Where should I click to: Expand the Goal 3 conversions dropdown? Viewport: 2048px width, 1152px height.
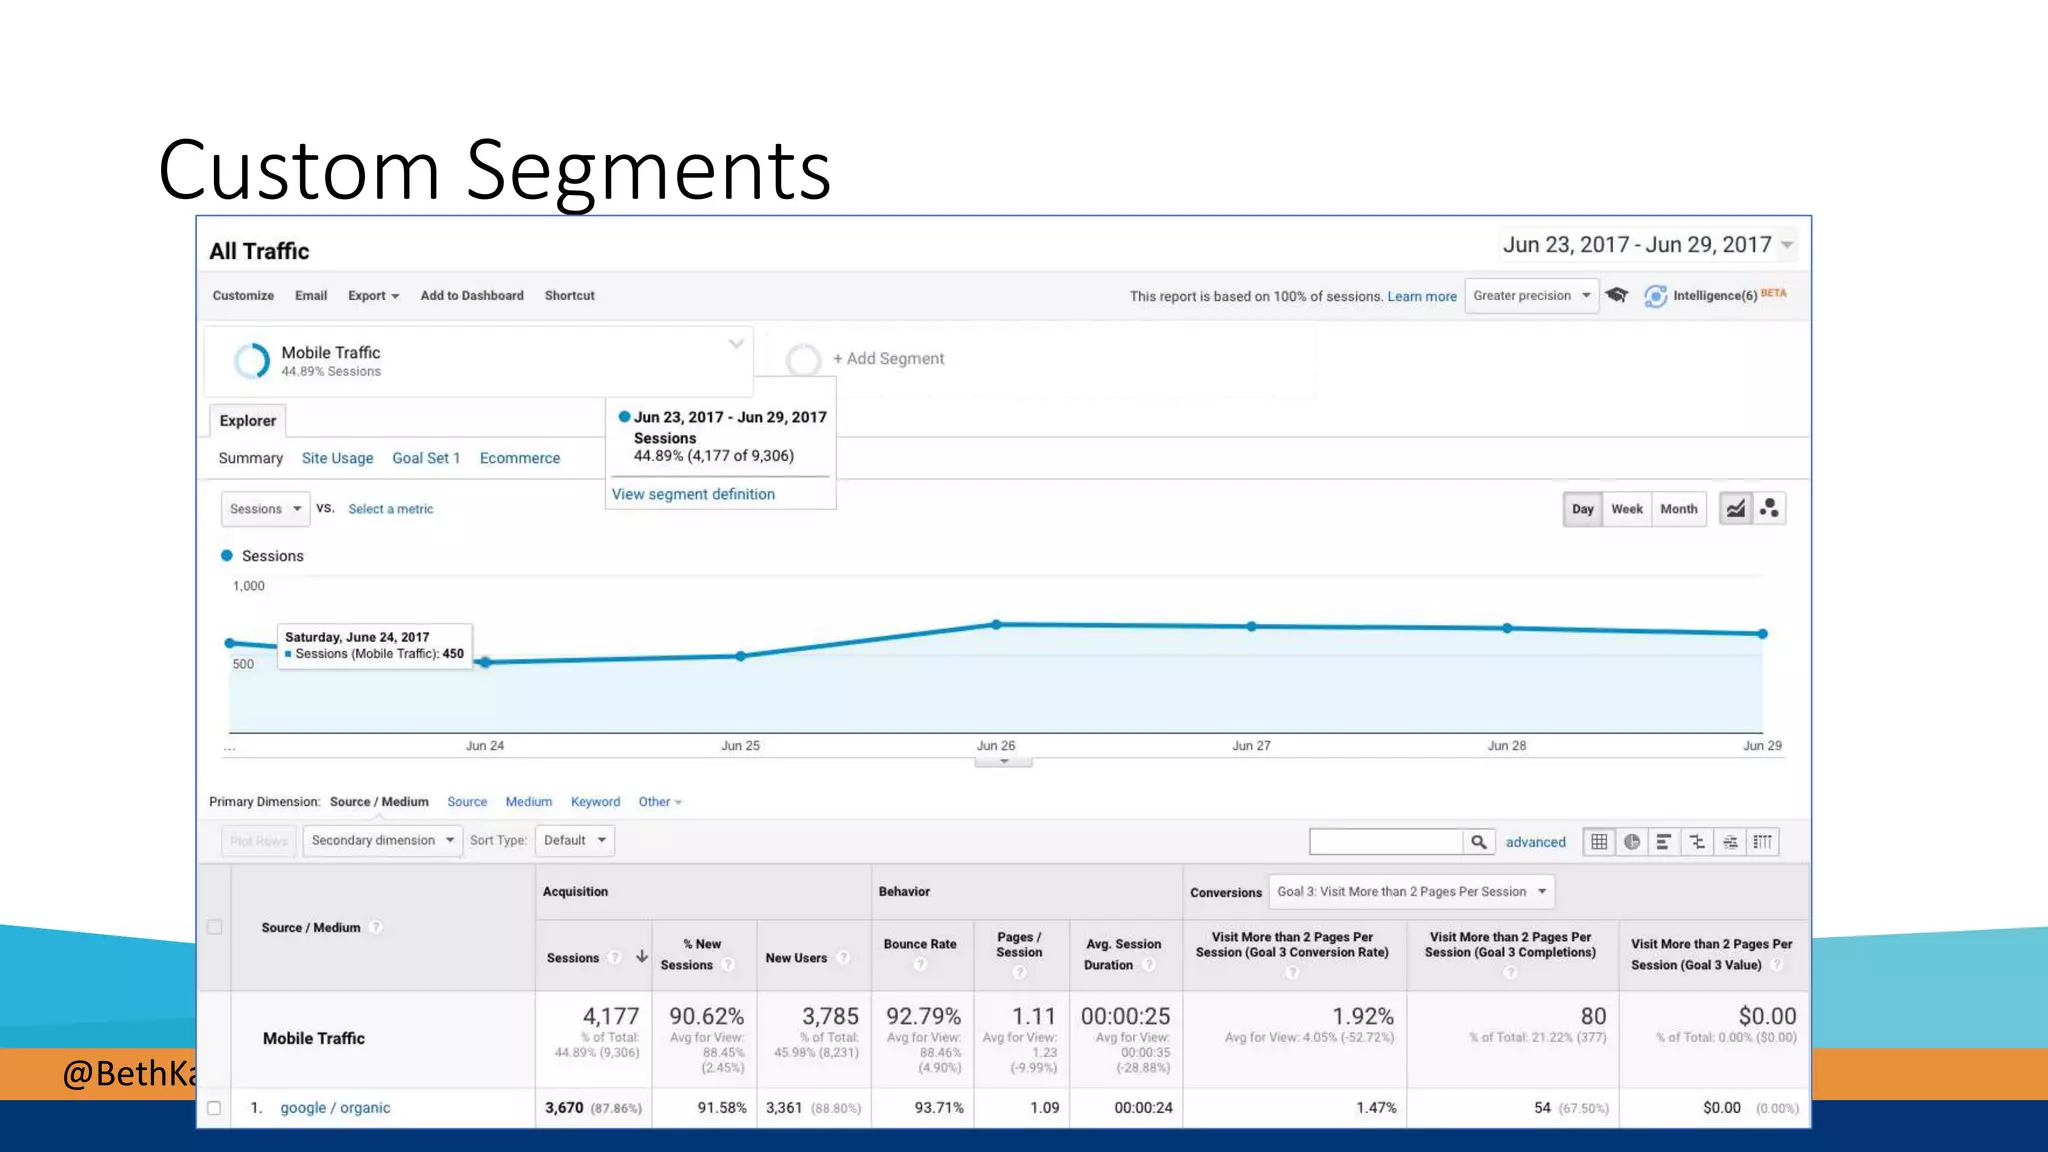[x=1411, y=892]
